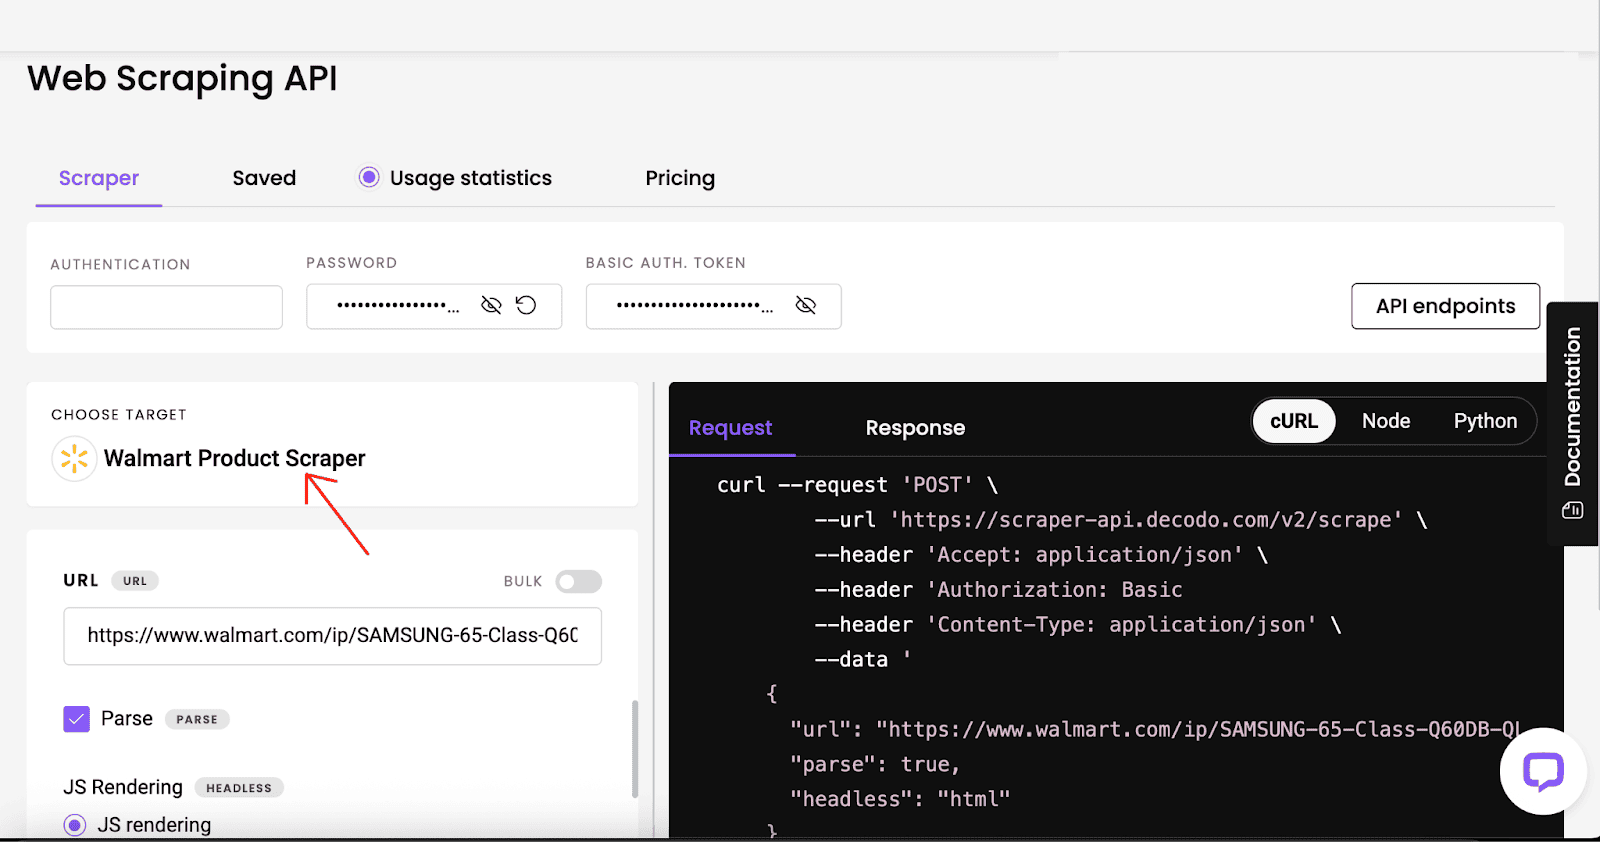Click the "headless": "html" code line

click(900, 799)
